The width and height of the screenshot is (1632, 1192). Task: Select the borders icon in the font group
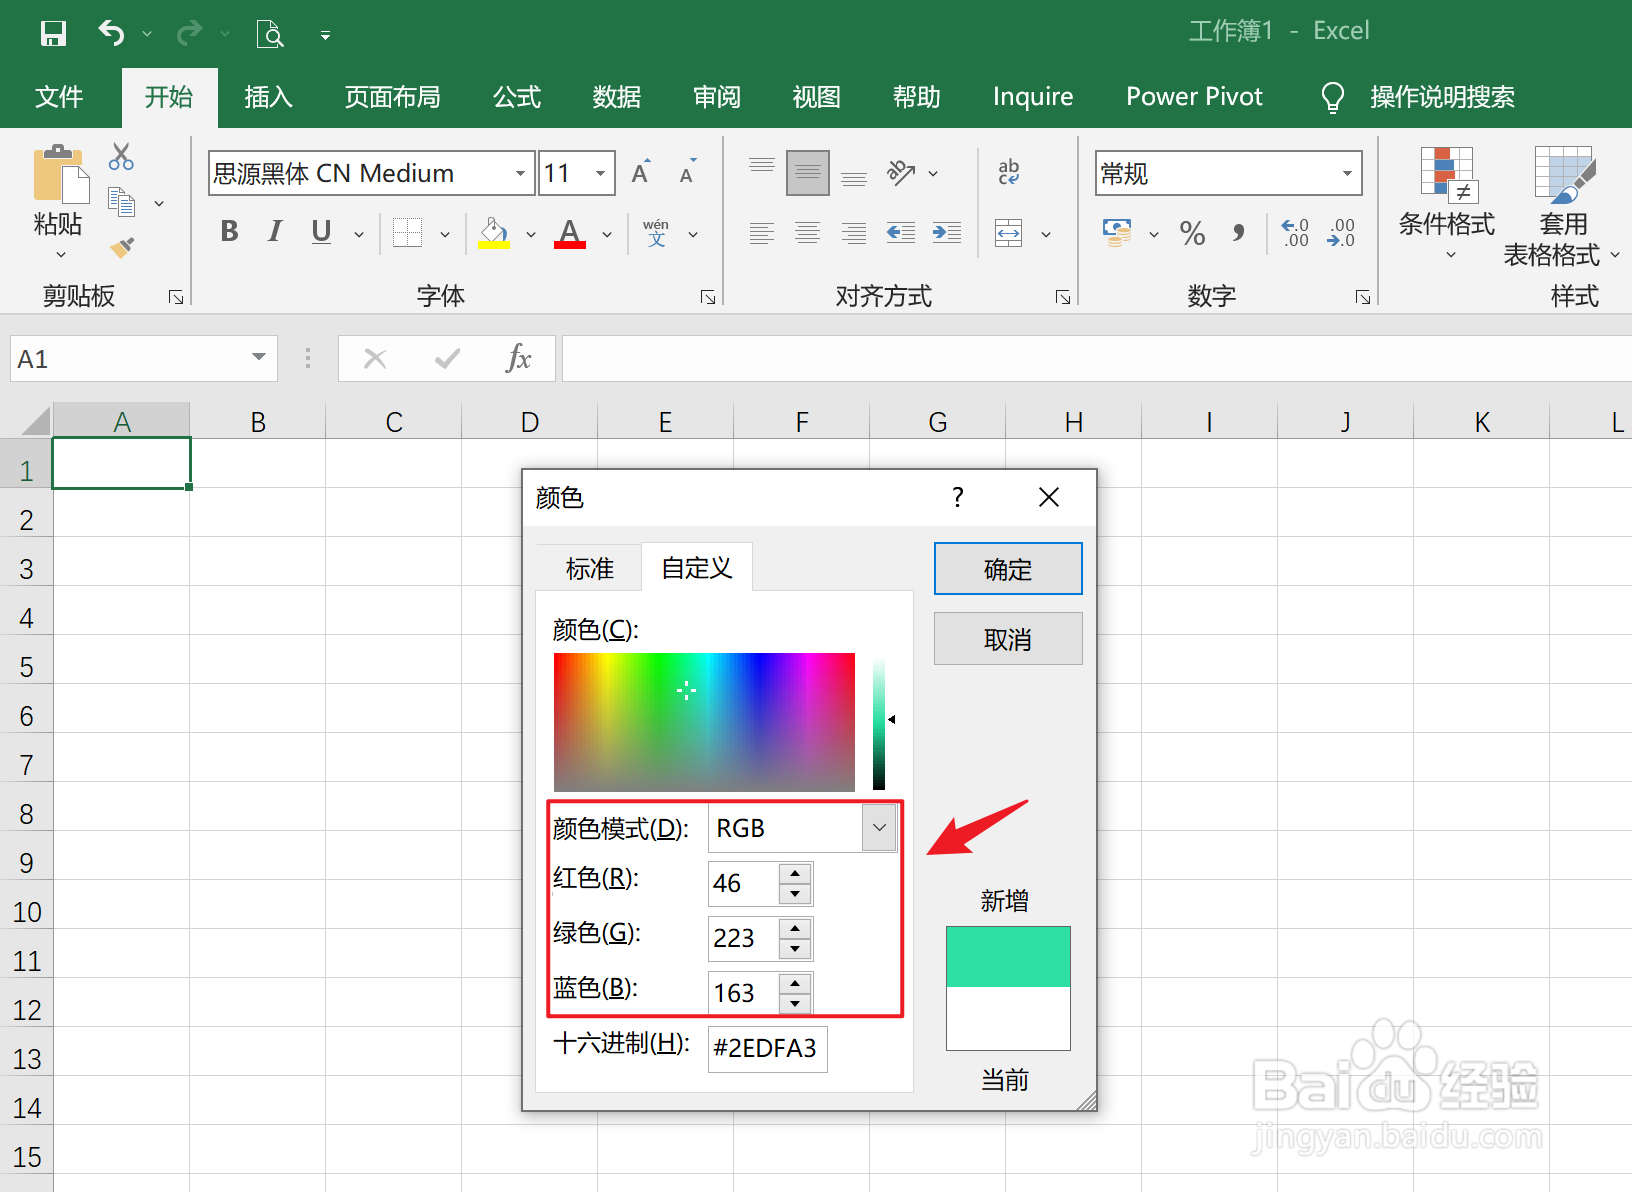pos(407,233)
